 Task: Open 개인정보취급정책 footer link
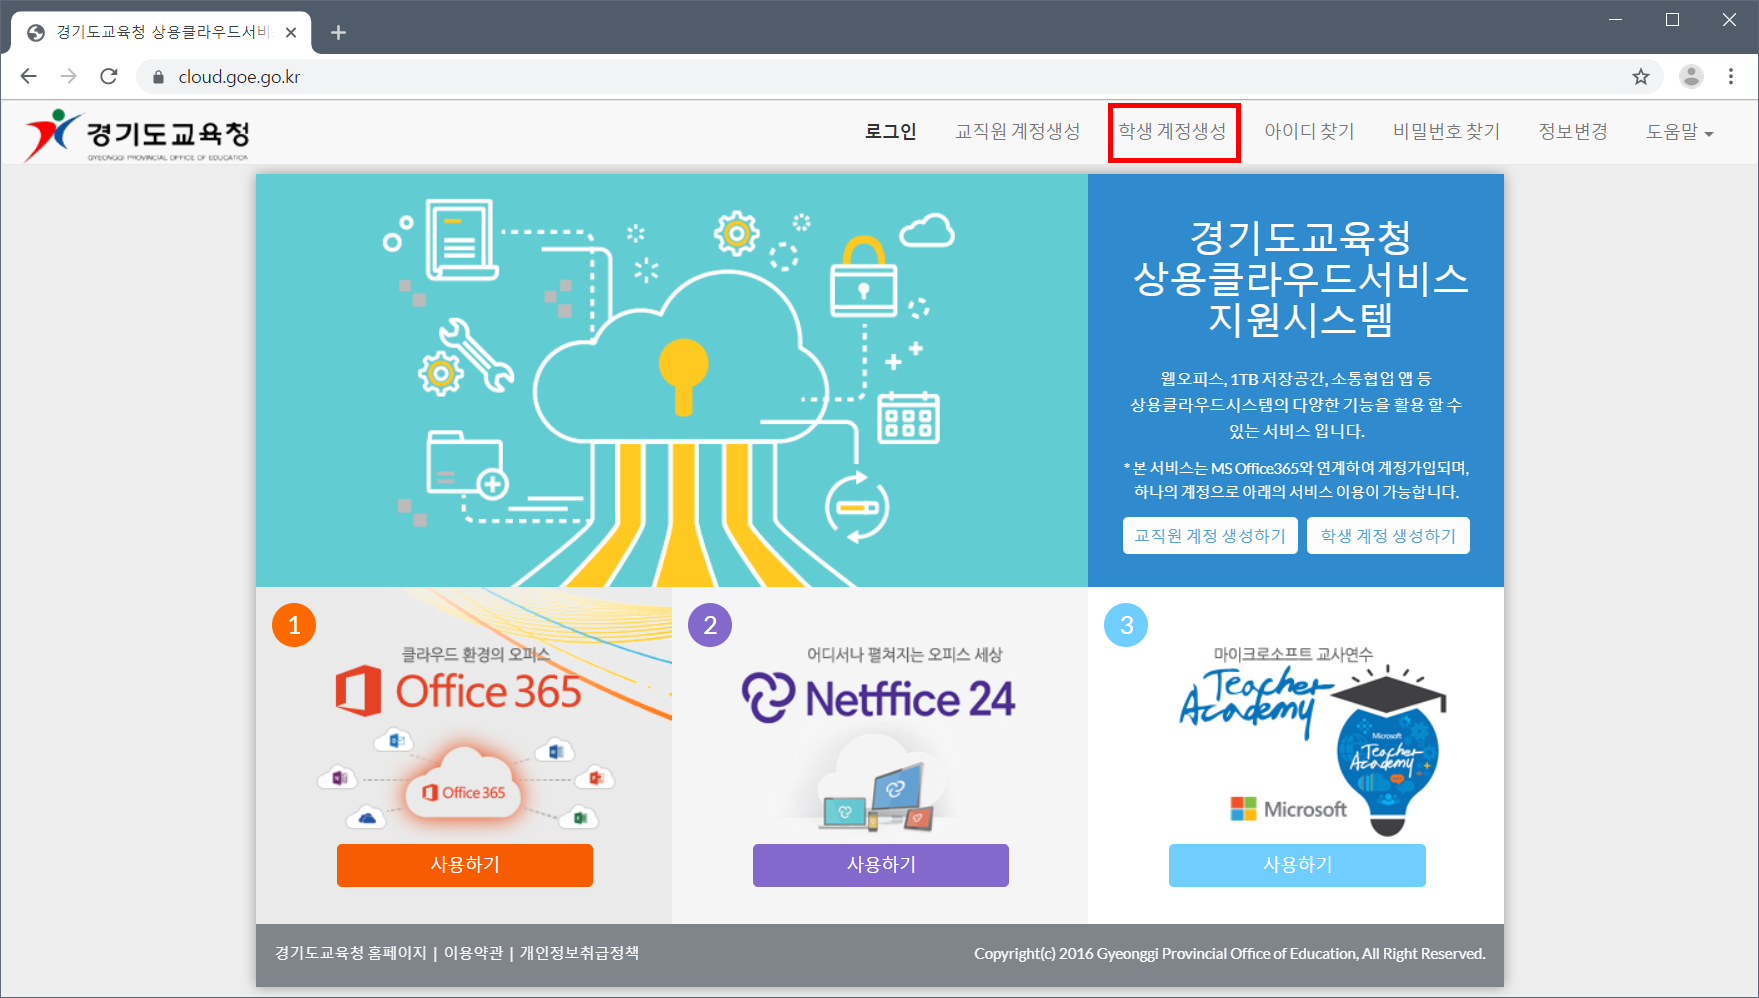pyautogui.click(x=579, y=953)
